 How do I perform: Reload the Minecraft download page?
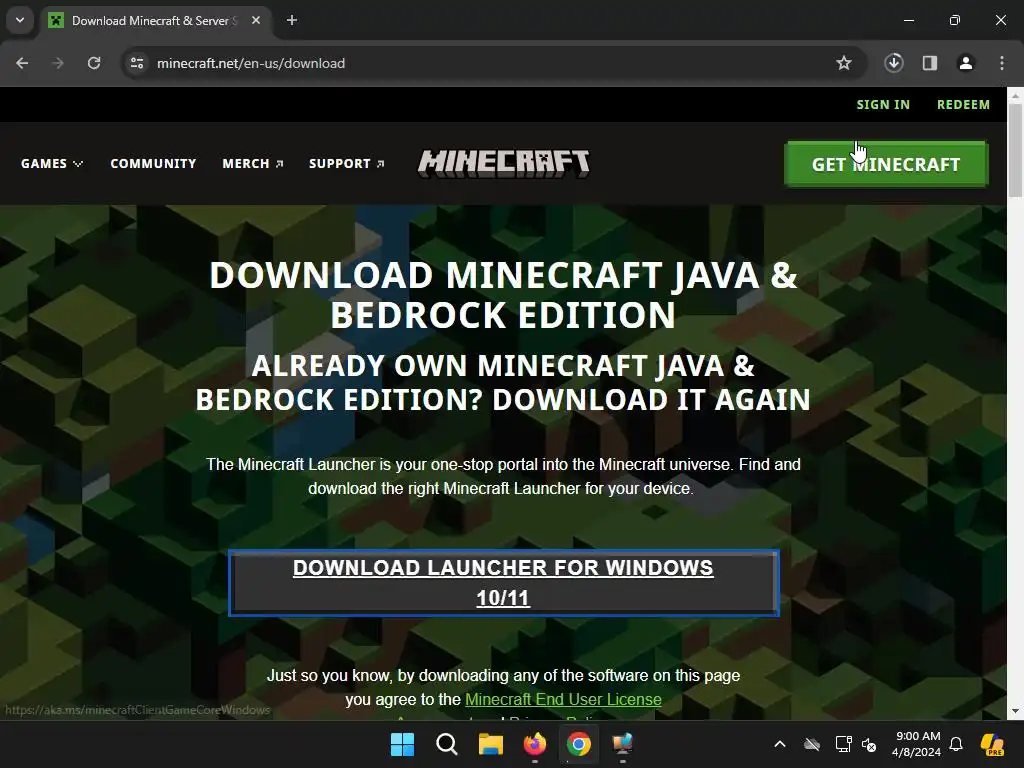[x=94, y=63]
